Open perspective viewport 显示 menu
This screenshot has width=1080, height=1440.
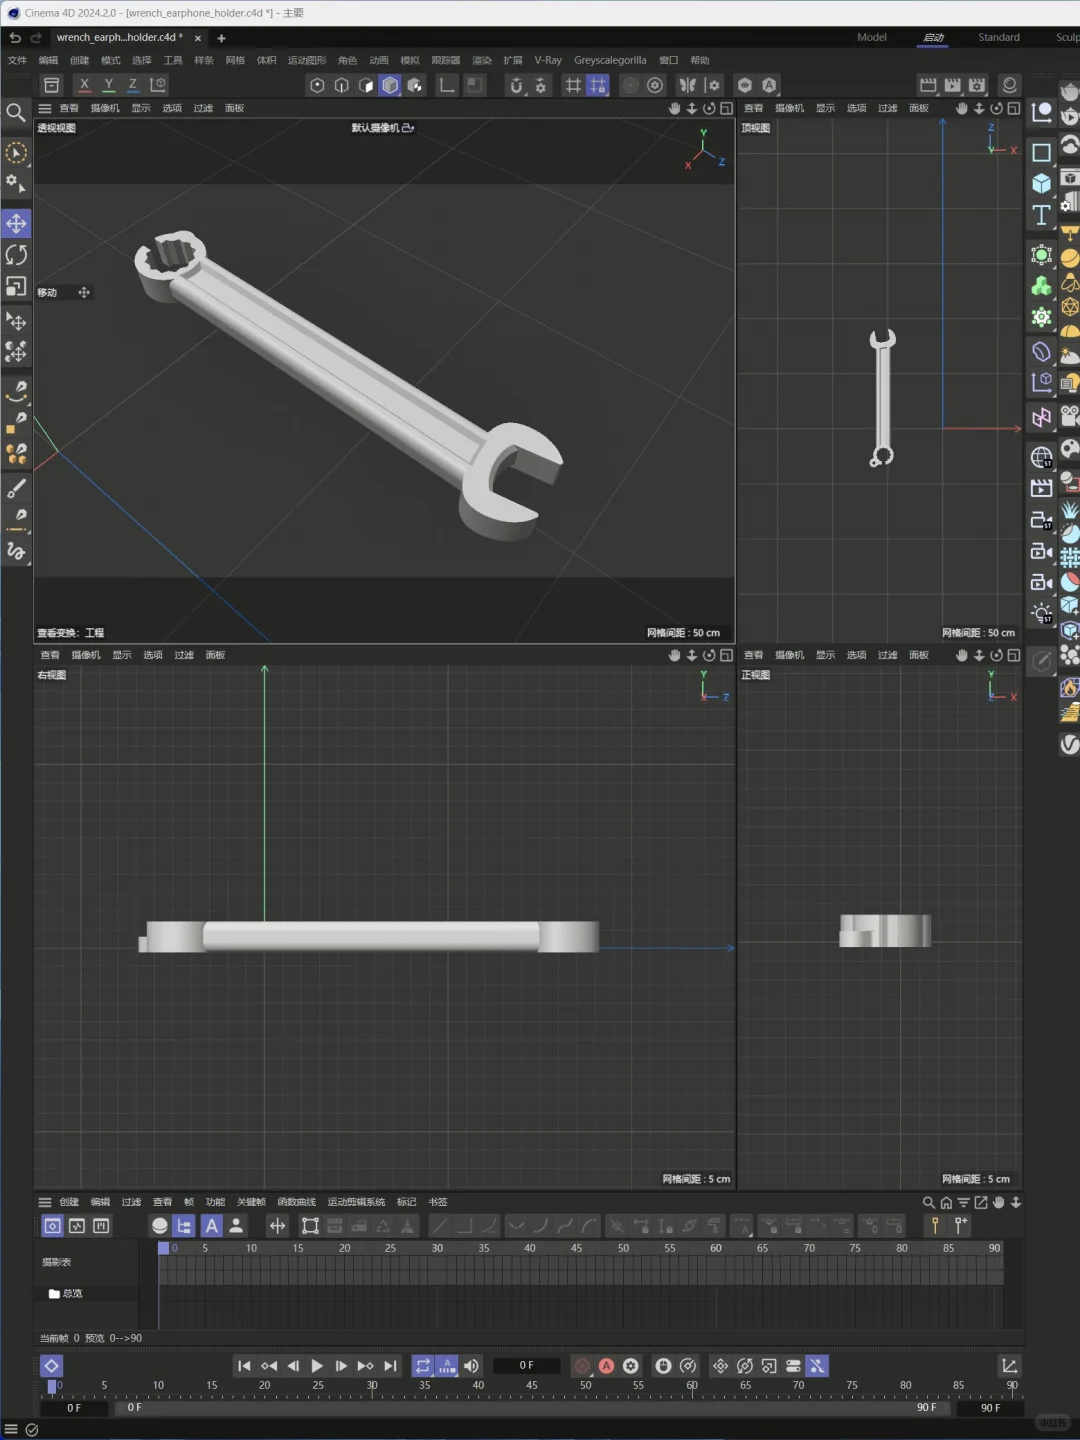click(141, 108)
